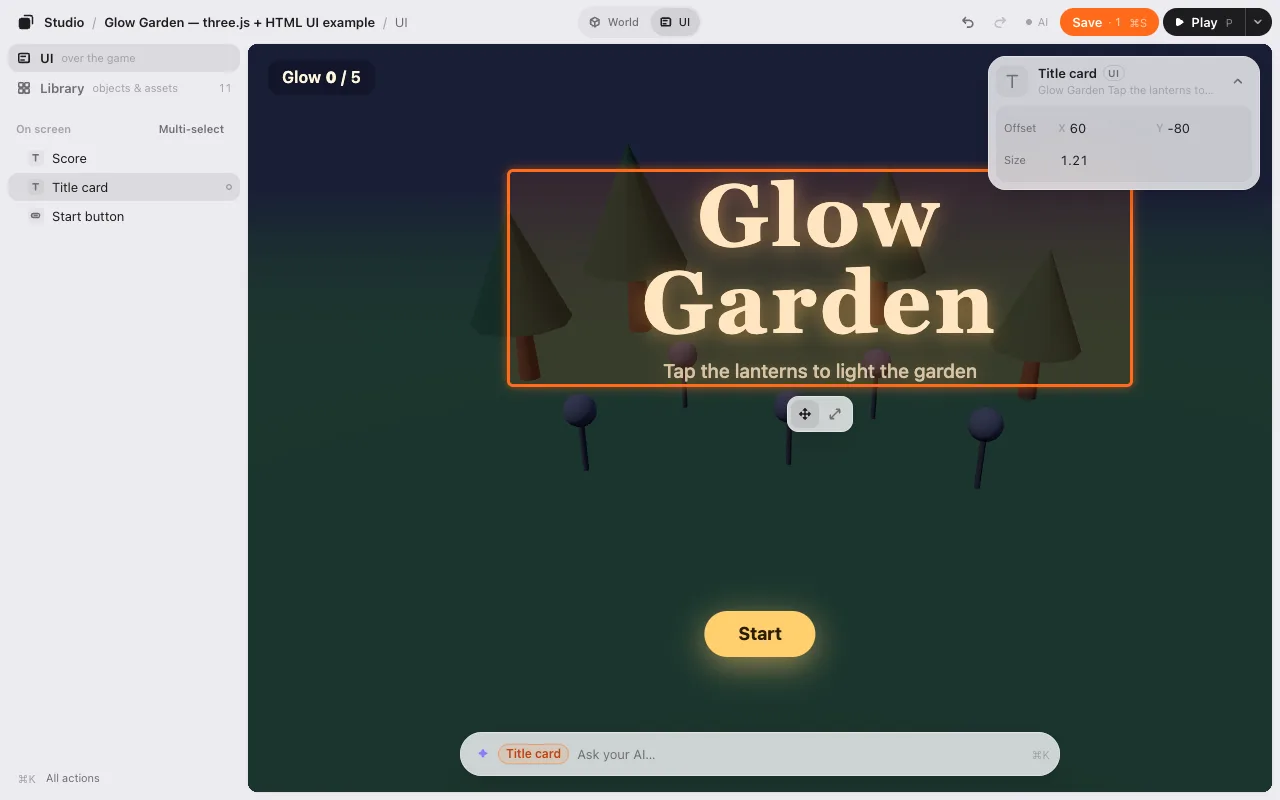The height and width of the screenshot is (800, 1280).
Task: Select the Start button list item
Action: 124,216
